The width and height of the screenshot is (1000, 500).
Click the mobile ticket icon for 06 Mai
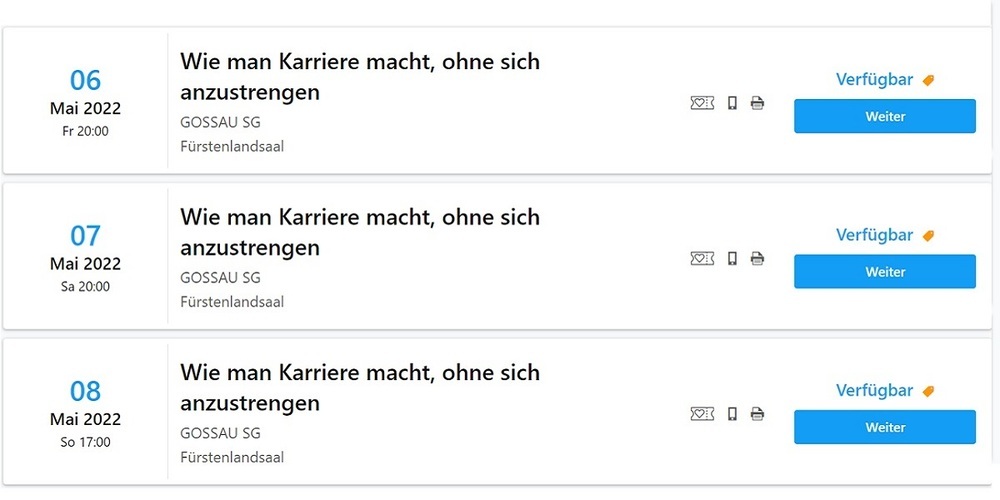click(732, 103)
